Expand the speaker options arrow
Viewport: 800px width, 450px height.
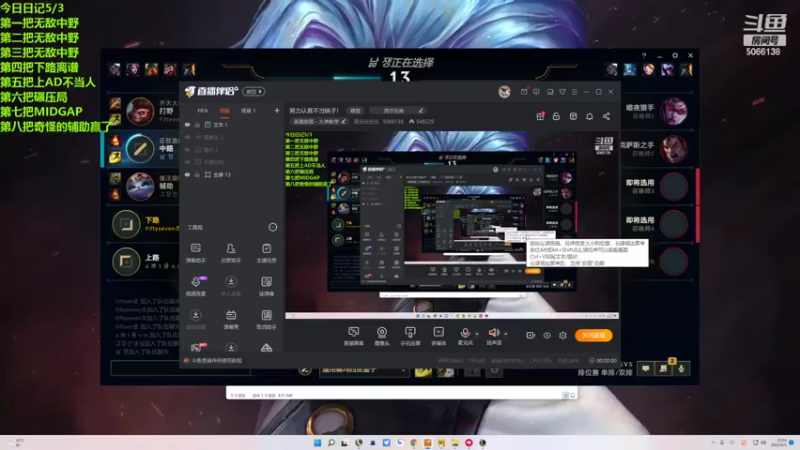[x=506, y=334]
